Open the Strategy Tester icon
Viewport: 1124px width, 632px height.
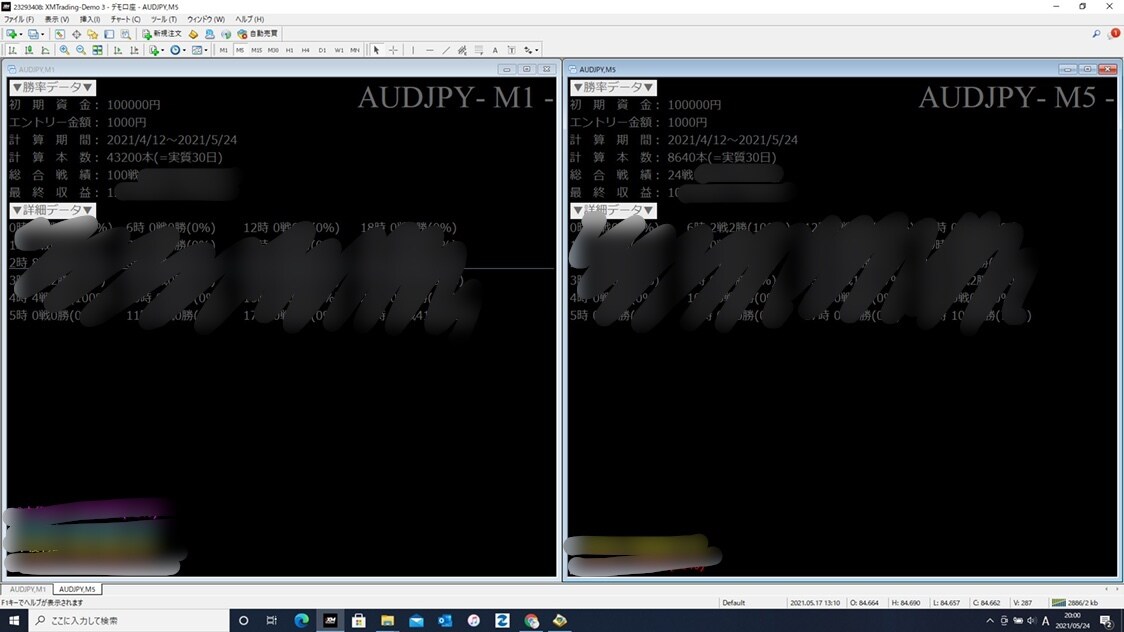coord(125,34)
